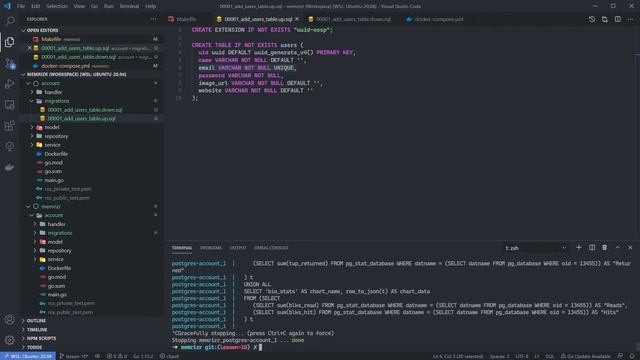This screenshot has width=640, height=360.
Task: Open the Remote Explorer view
Action: pyautogui.click(x=10, y=104)
